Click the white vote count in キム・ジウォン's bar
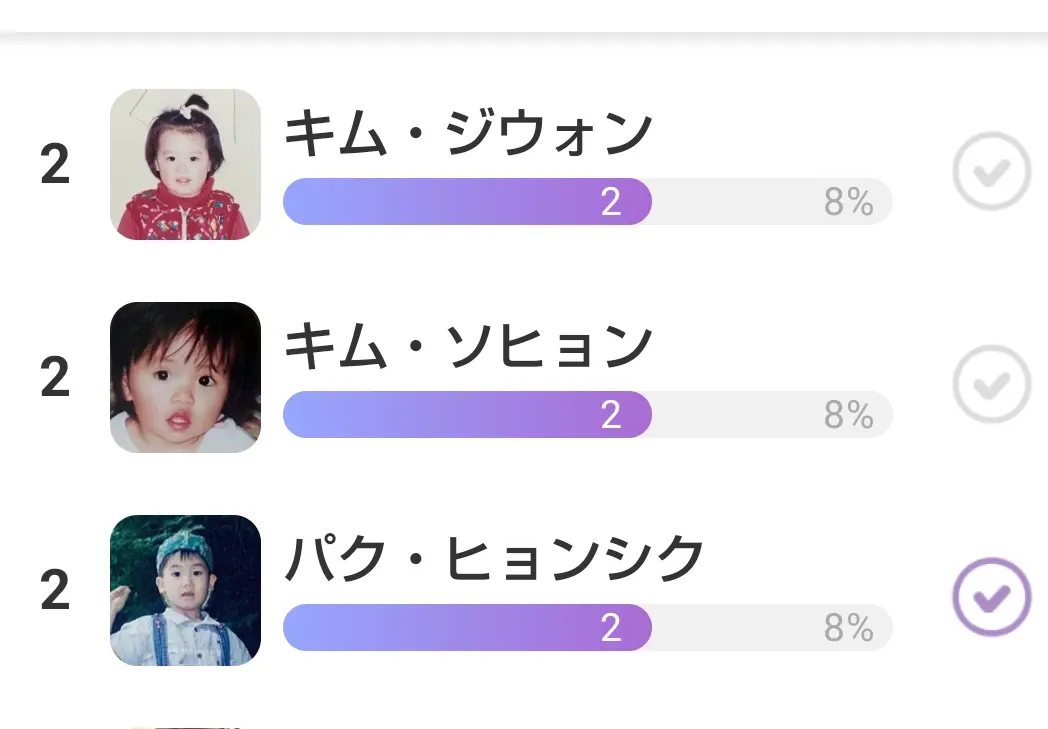 point(611,202)
